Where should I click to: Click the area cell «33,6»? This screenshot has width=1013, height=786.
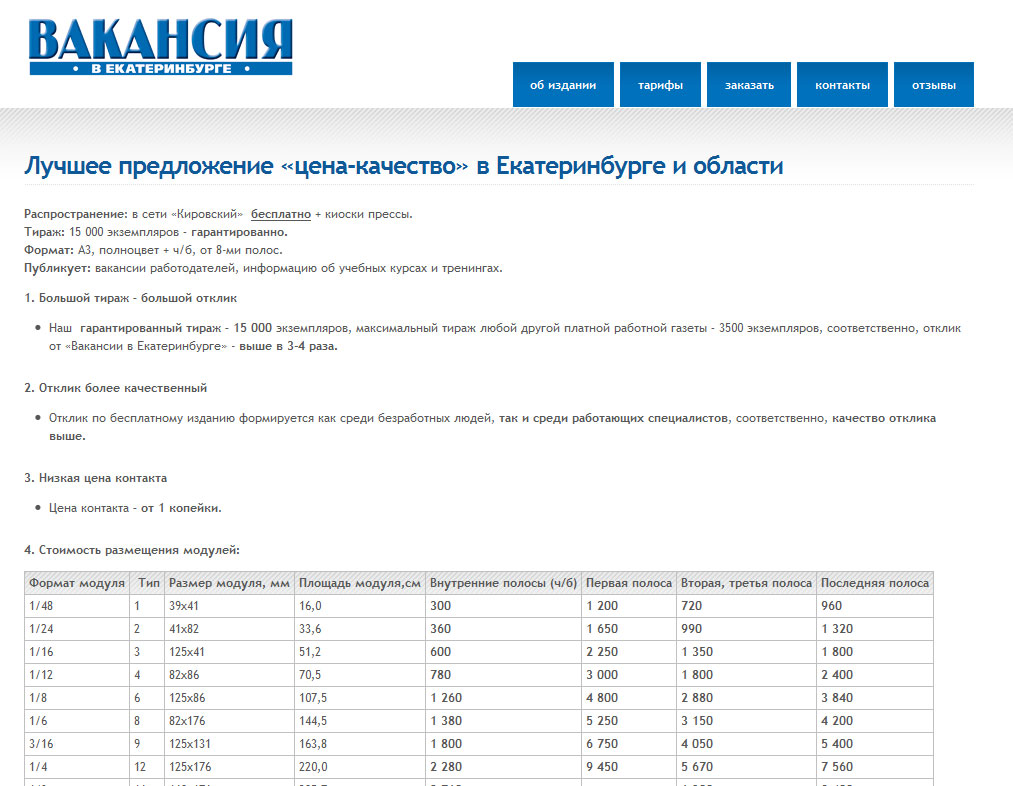tap(360, 629)
